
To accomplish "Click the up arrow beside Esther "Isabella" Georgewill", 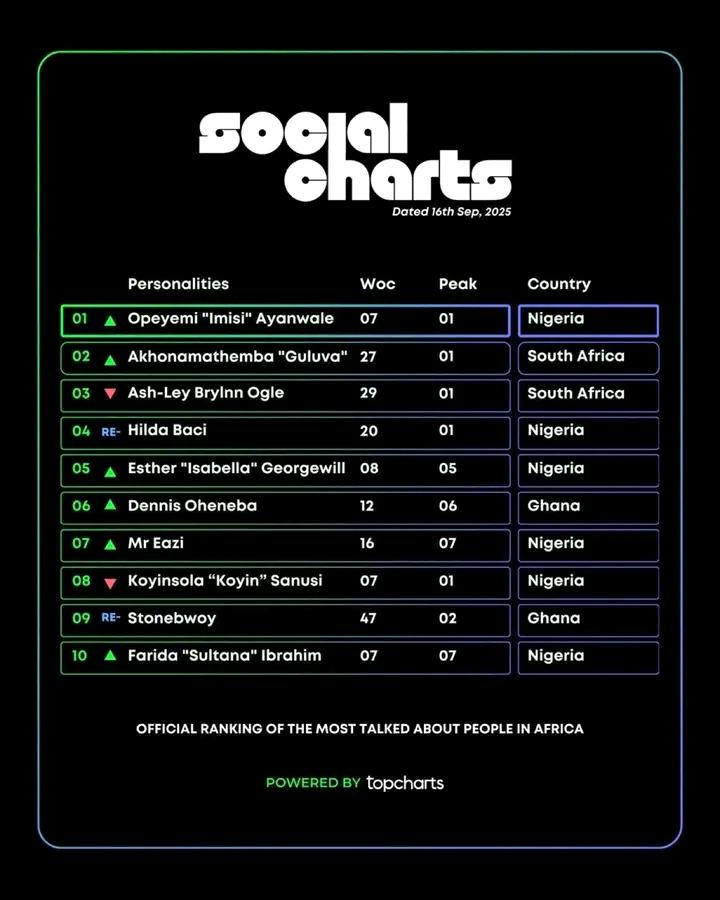I will [x=110, y=469].
